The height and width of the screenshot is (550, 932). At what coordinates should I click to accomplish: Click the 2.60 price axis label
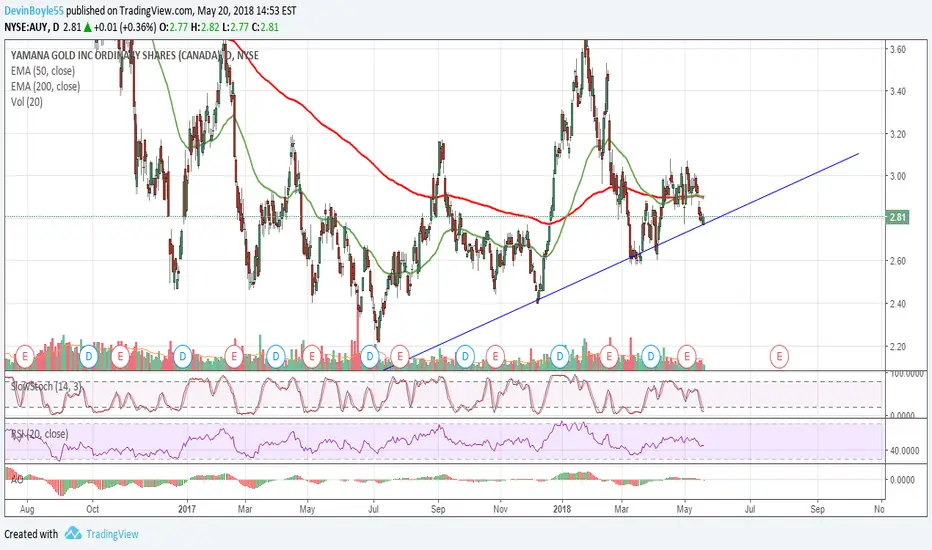pyautogui.click(x=898, y=261)
